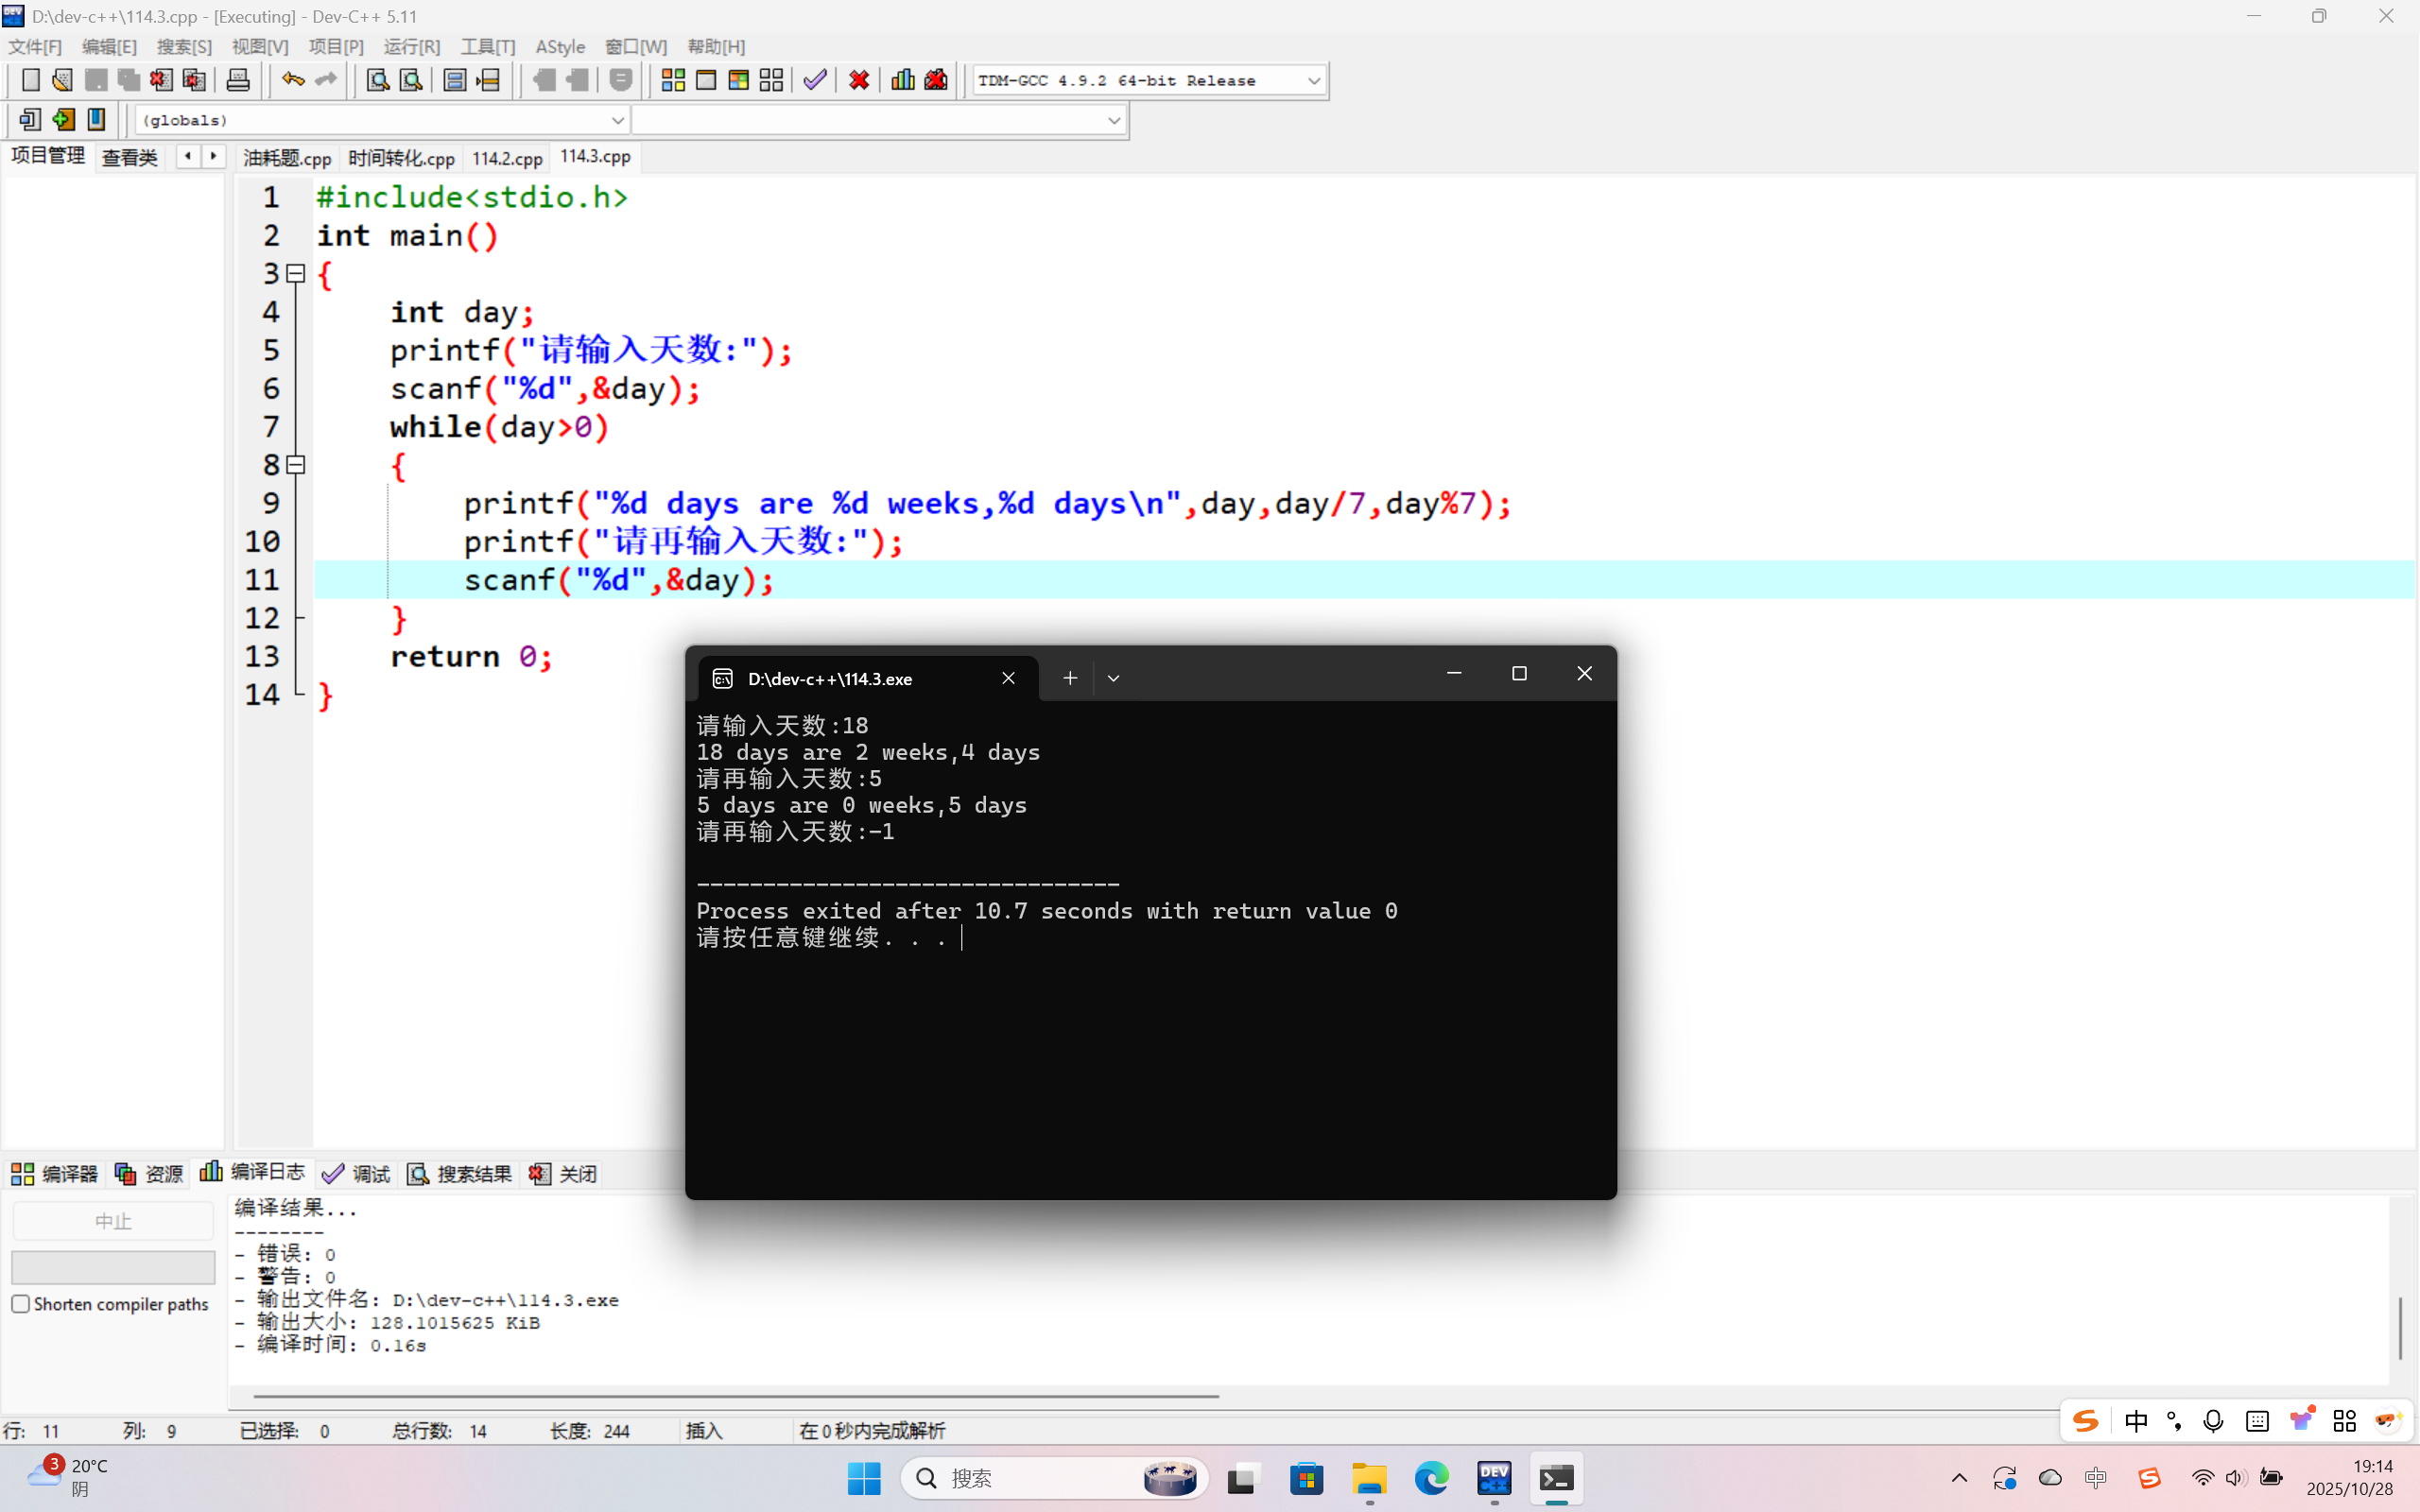Collapse the while-loop fold at line 8
Screen dimensions: 2420x1512
(296, 465)
